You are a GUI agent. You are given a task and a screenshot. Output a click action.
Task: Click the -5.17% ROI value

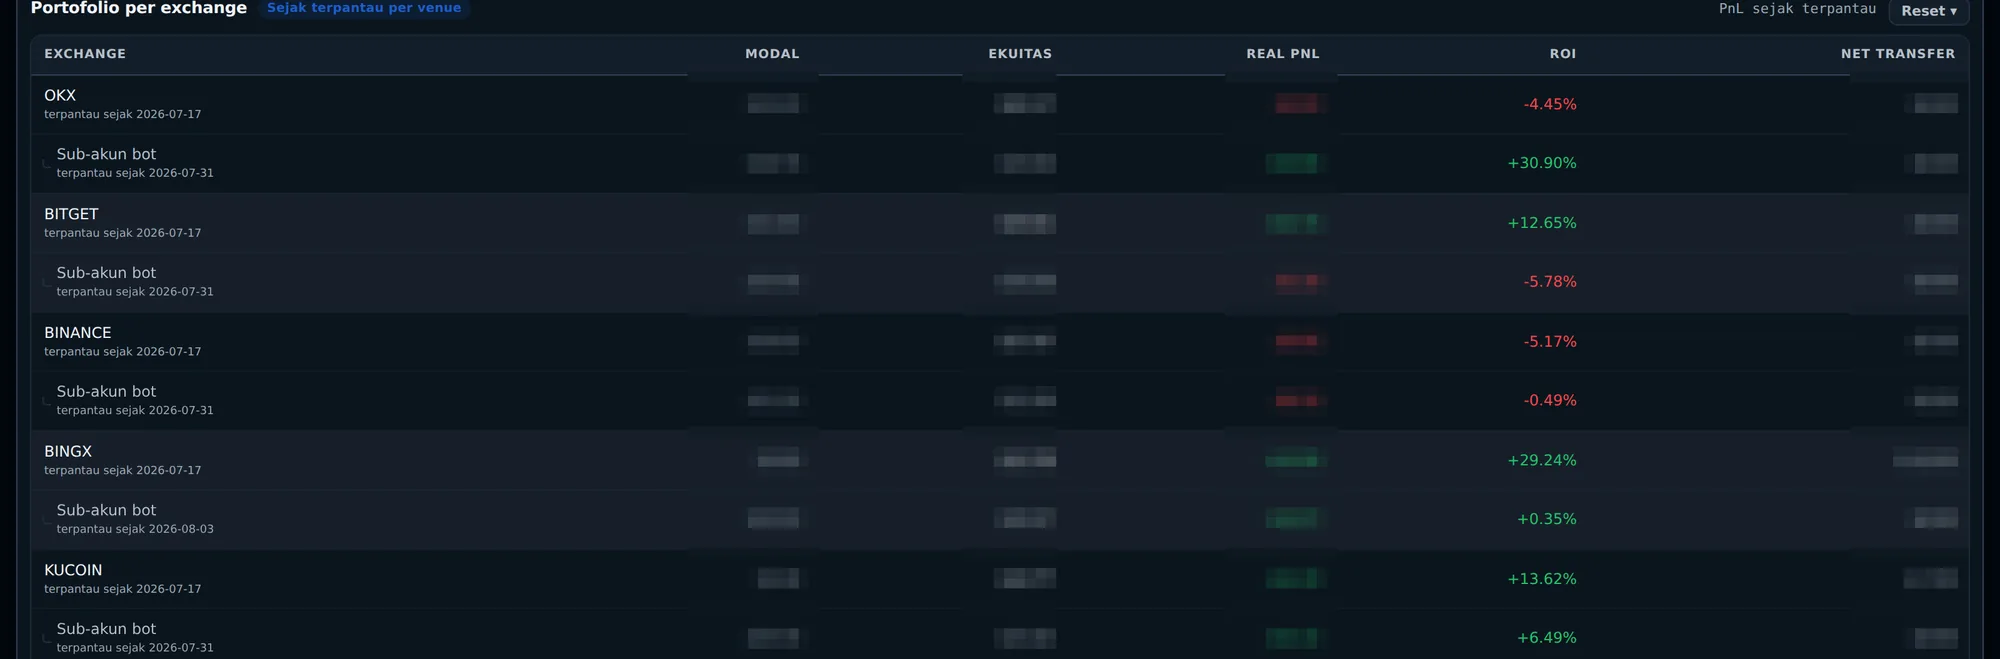tap(1550, 342)
